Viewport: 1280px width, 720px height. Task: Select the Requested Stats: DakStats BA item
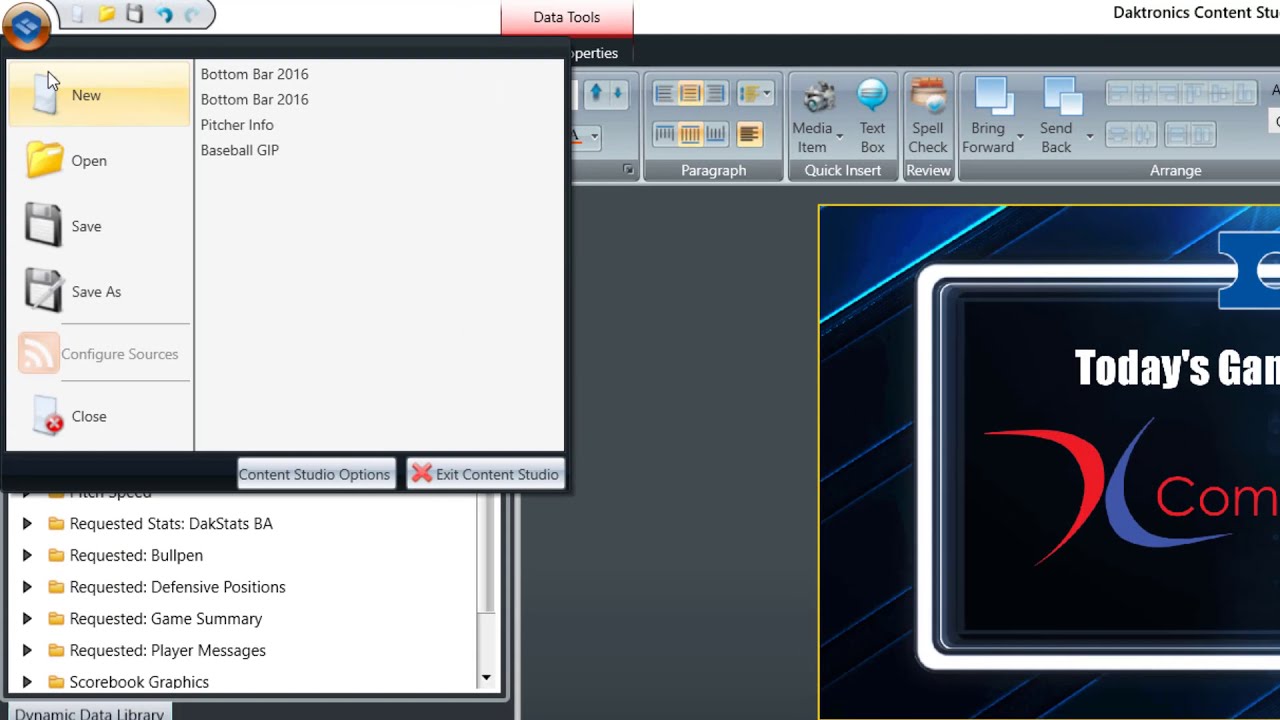click(x=171, y=523)
